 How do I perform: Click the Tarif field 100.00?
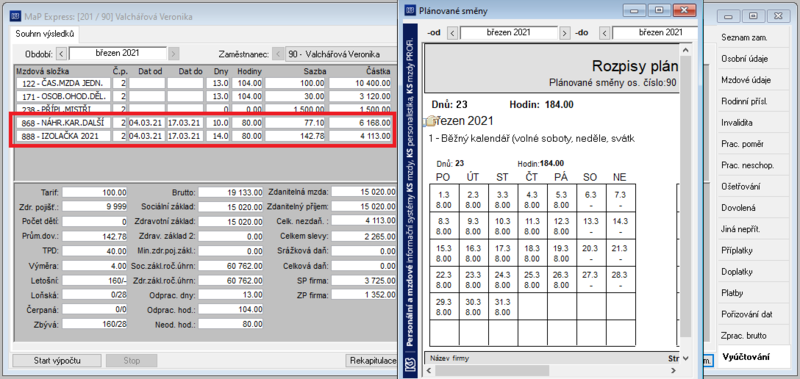coord(95,193)
